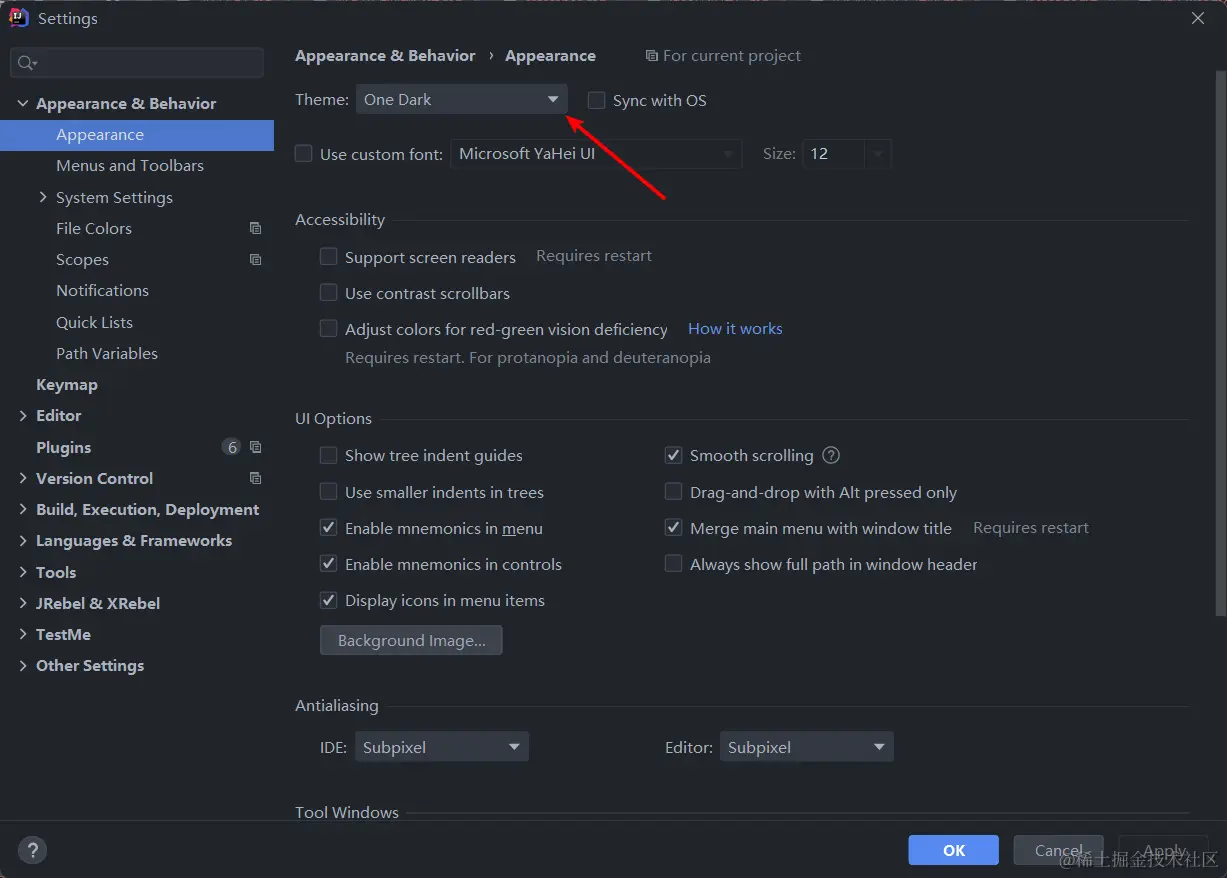Click the Smooth scrolling help question icon
The height and width of the screenshot is (878, 1227).
pyautogui.click(x=831, y=455)
